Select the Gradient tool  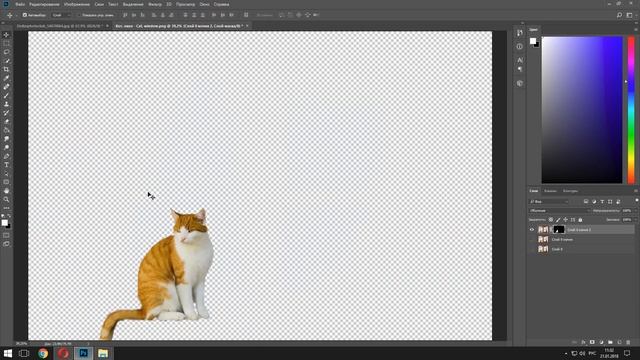(6, 130)
